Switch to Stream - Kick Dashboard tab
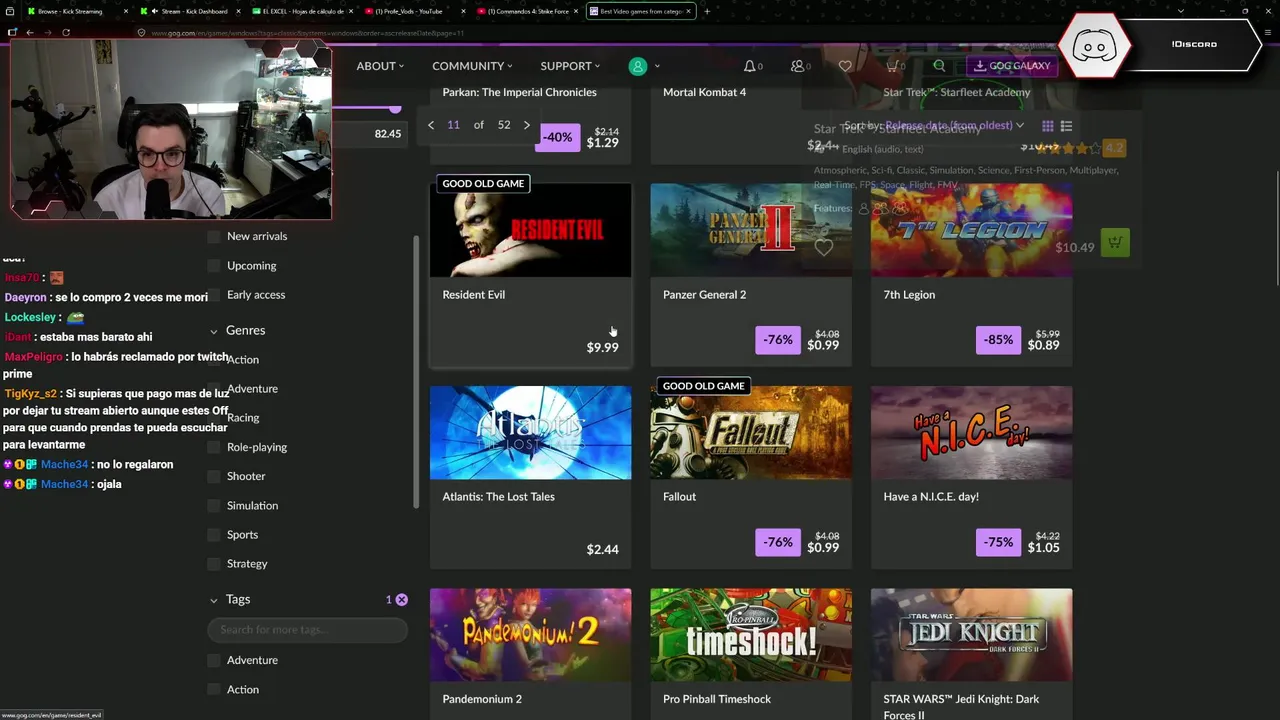1280x720 pixels. [x=190, y=11]
